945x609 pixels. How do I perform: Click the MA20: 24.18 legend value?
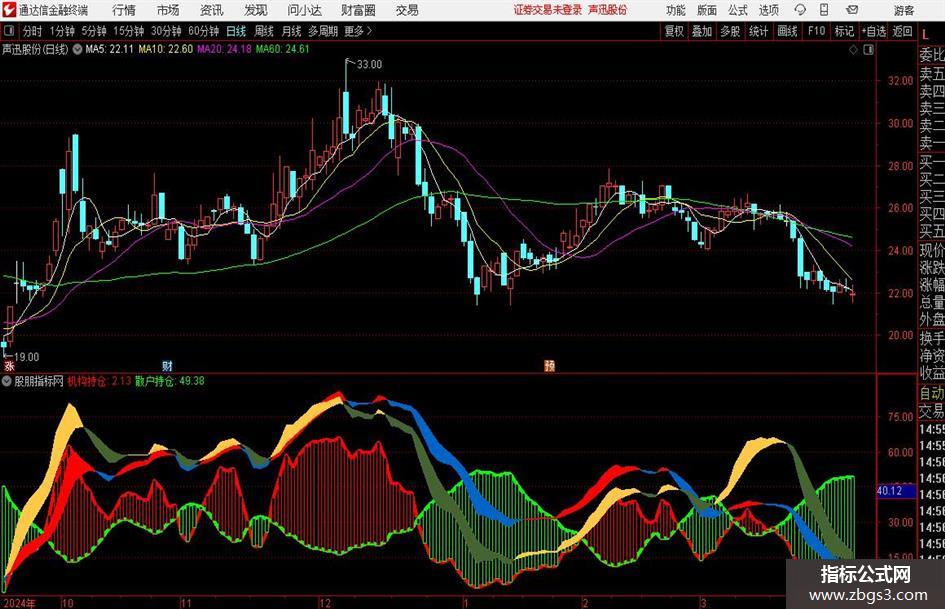224,49
